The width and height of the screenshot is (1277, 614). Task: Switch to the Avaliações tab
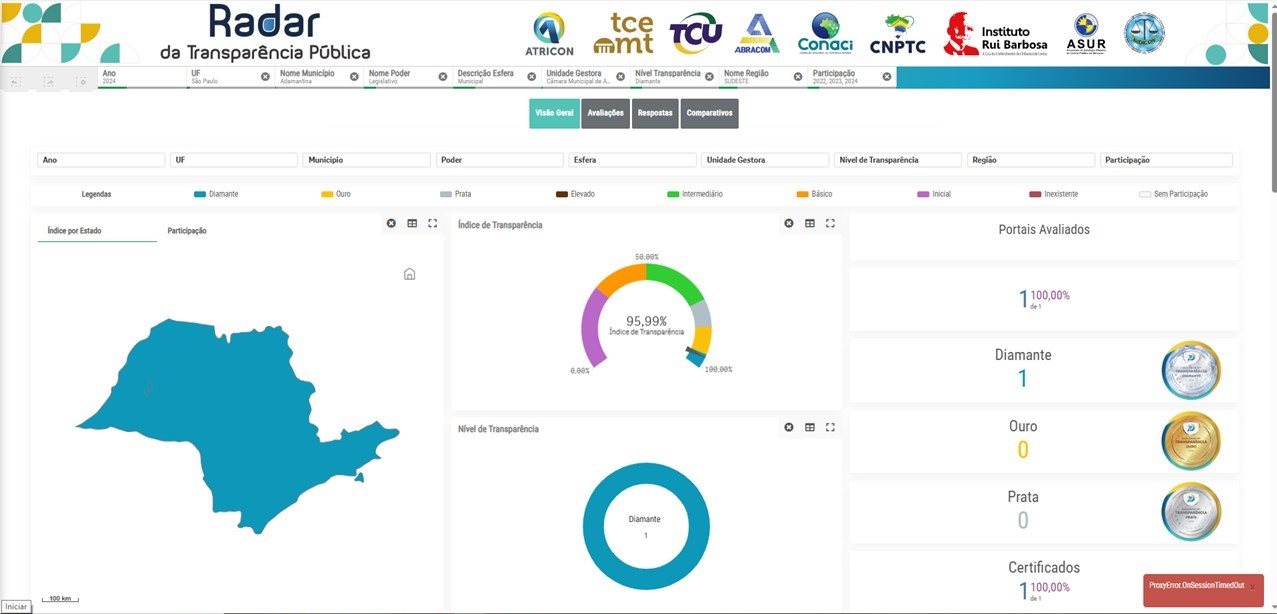point(605,113)
